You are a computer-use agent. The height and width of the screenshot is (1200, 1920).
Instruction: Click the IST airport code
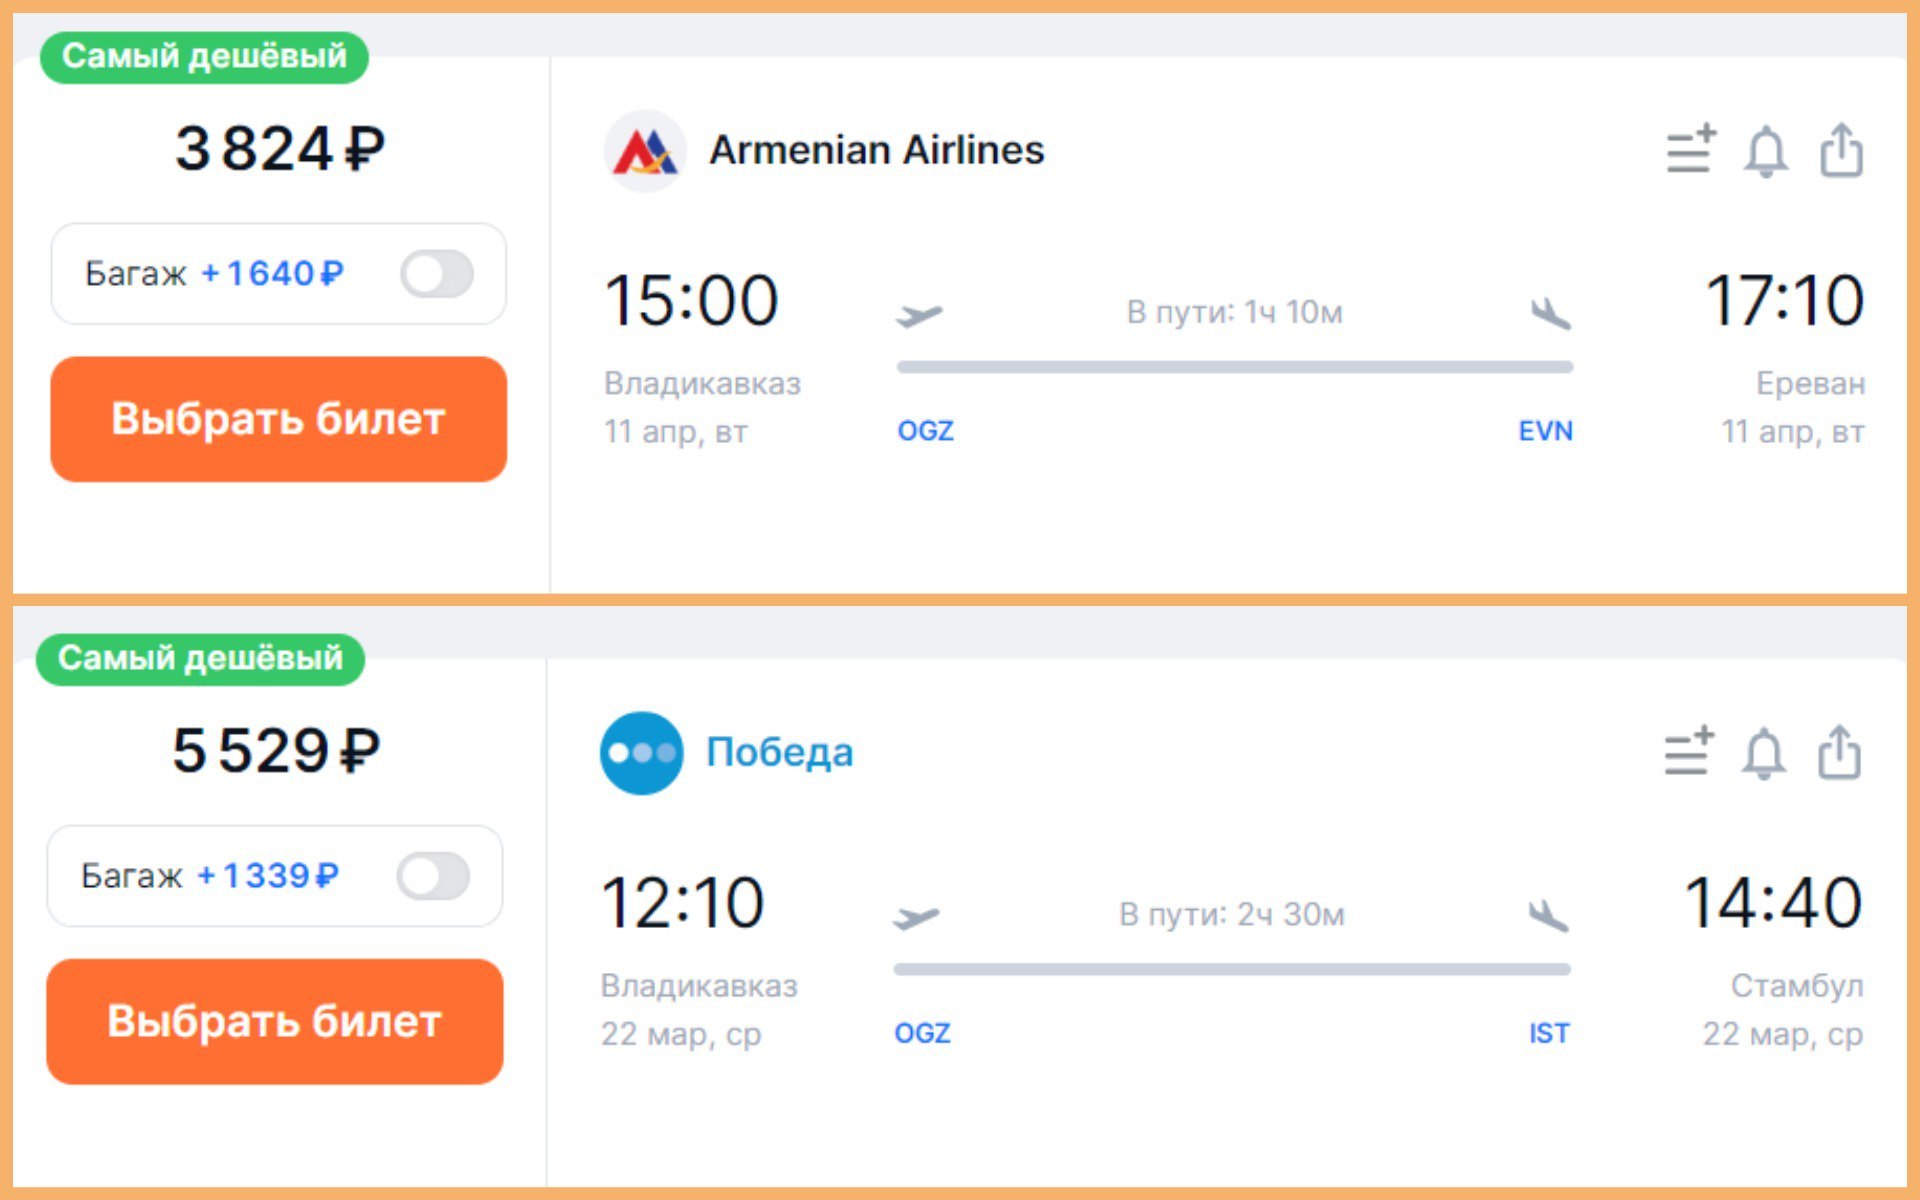[1549, 1033]
